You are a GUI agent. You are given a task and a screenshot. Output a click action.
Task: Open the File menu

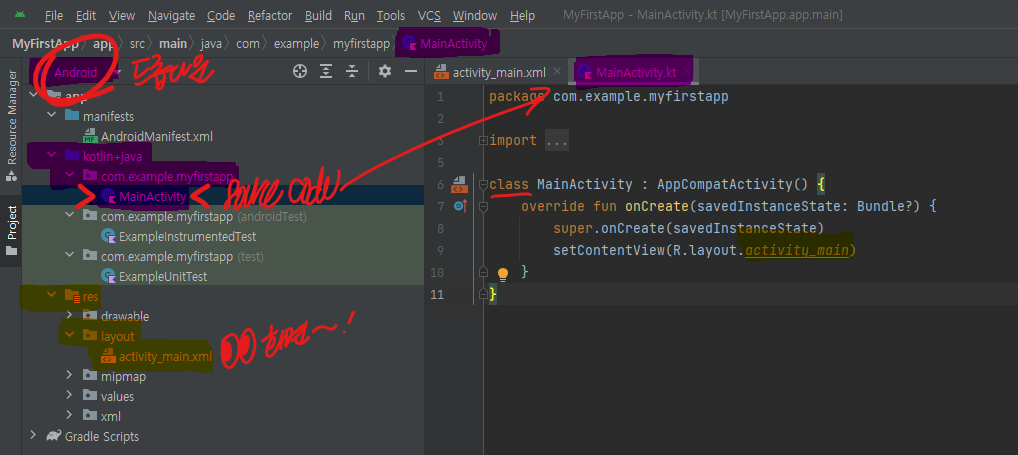[54, 16]
